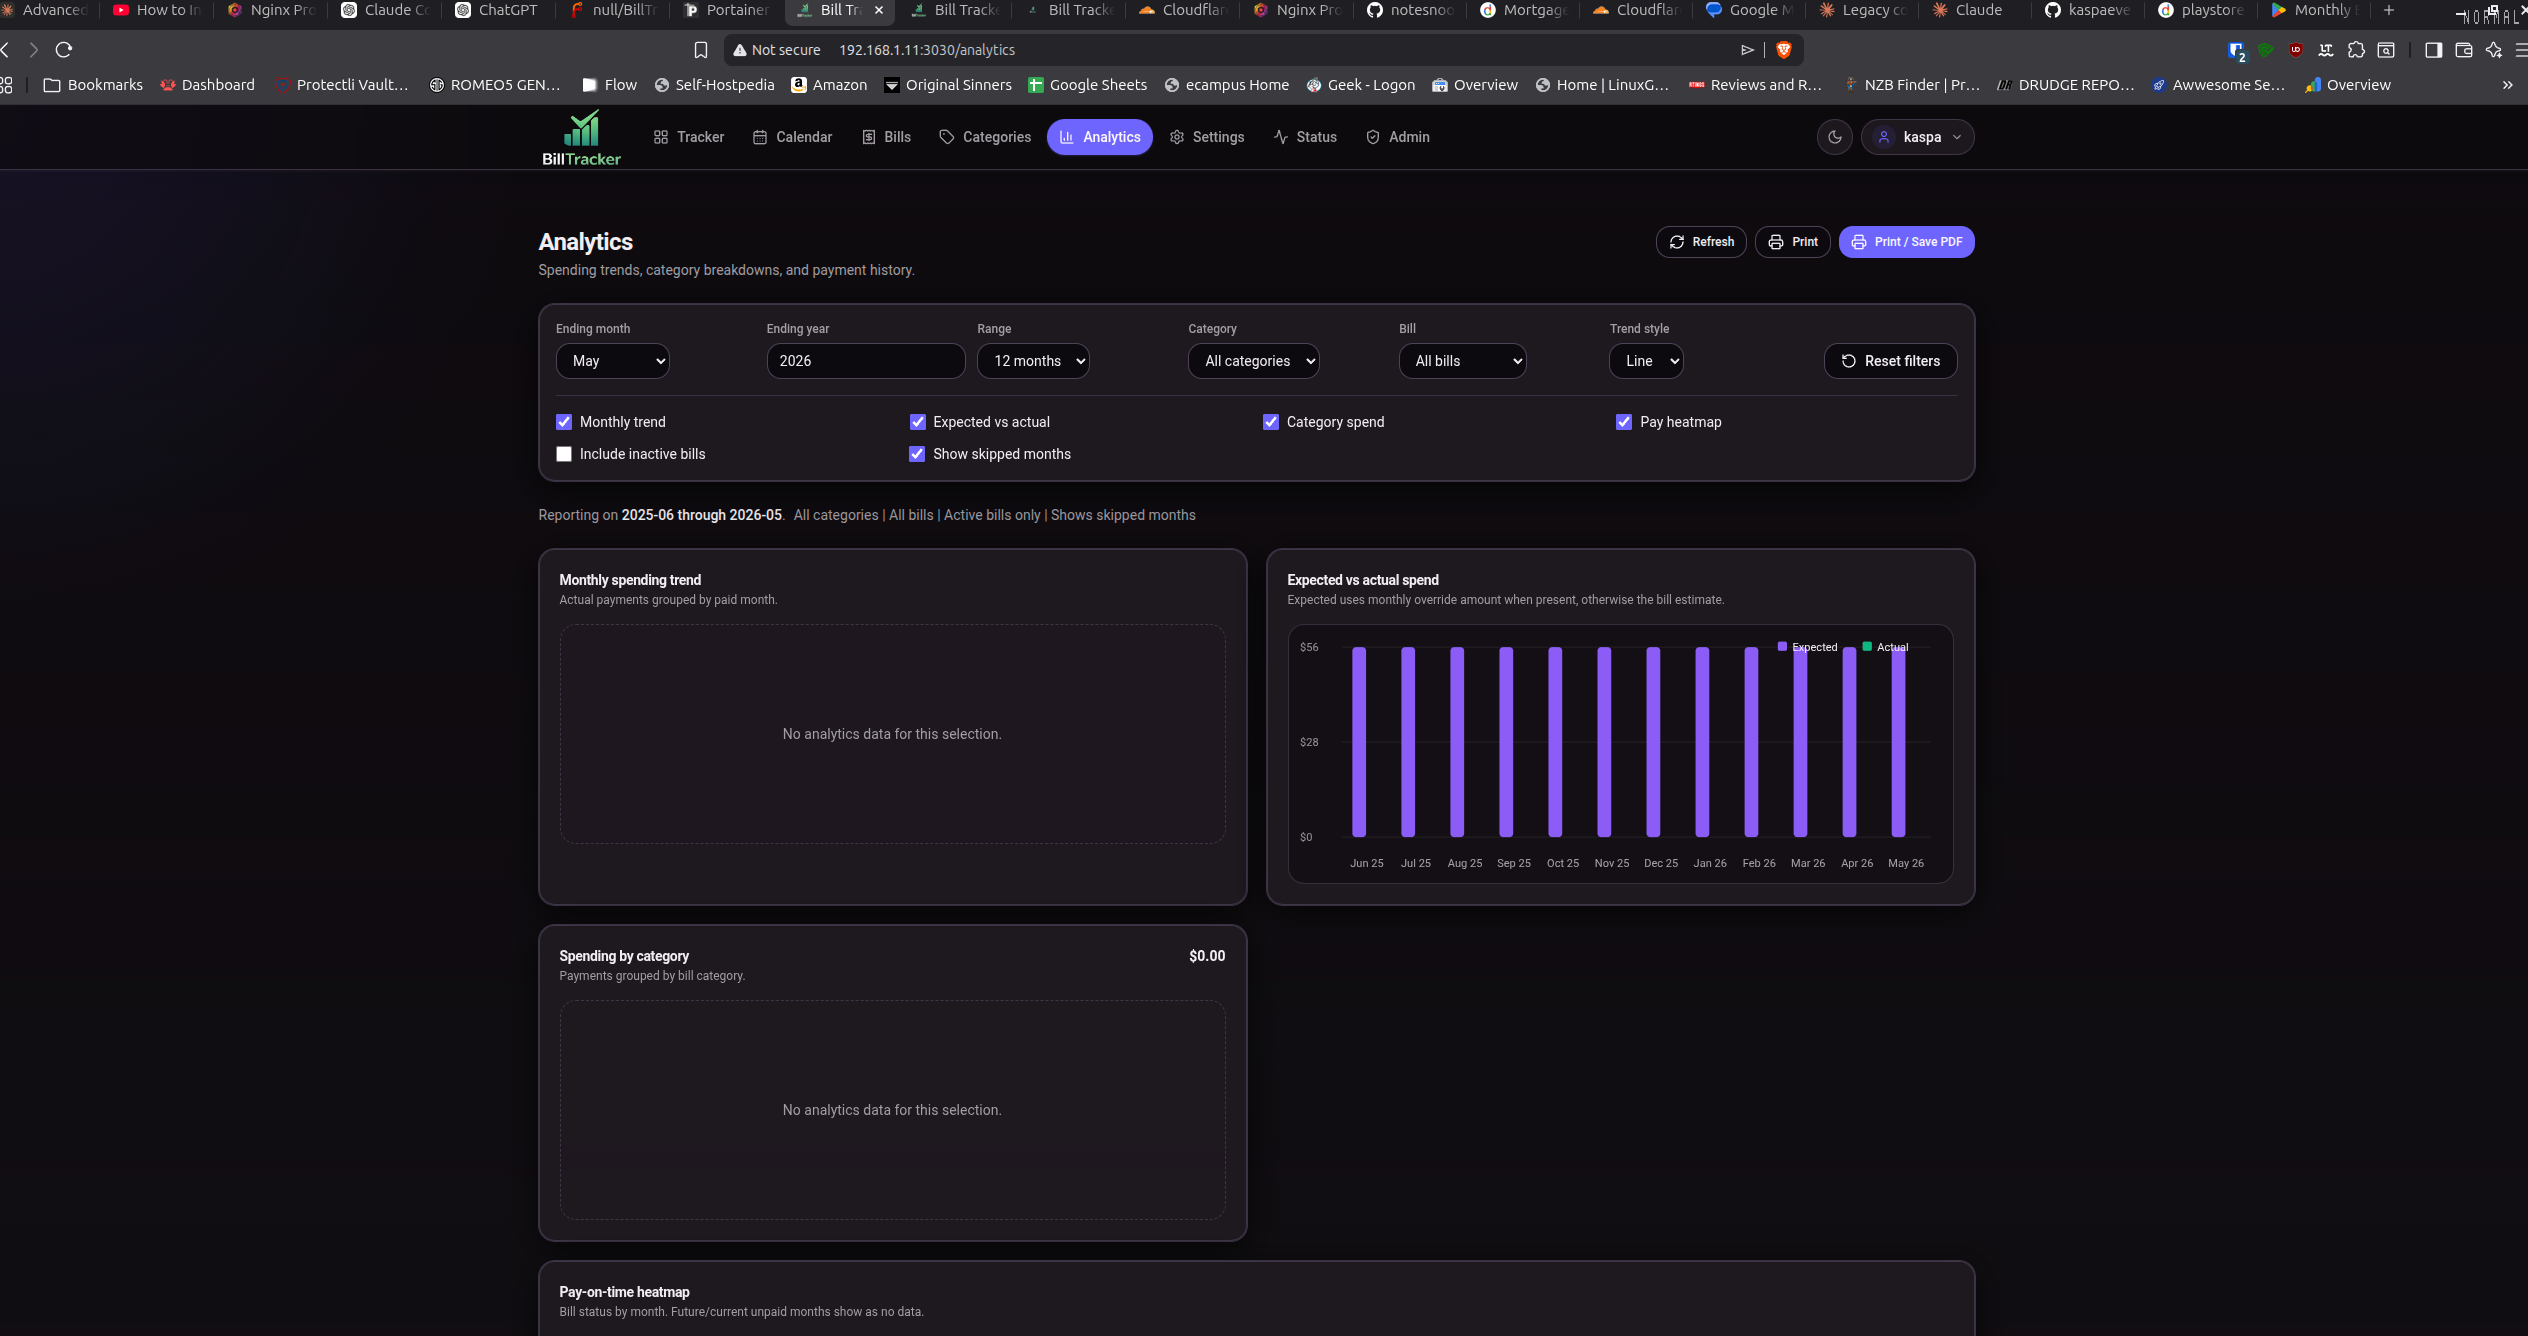Open Dashboard bookmark
Image resolution: width=2528 pixels, height=1336 pixels.
pos(208,85)
